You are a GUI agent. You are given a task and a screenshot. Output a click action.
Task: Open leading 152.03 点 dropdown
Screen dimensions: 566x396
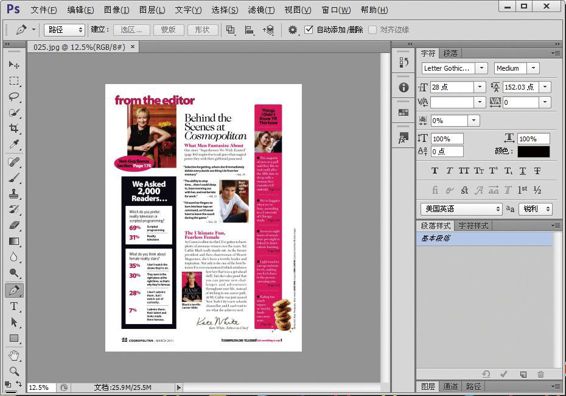tap(545, 87)
